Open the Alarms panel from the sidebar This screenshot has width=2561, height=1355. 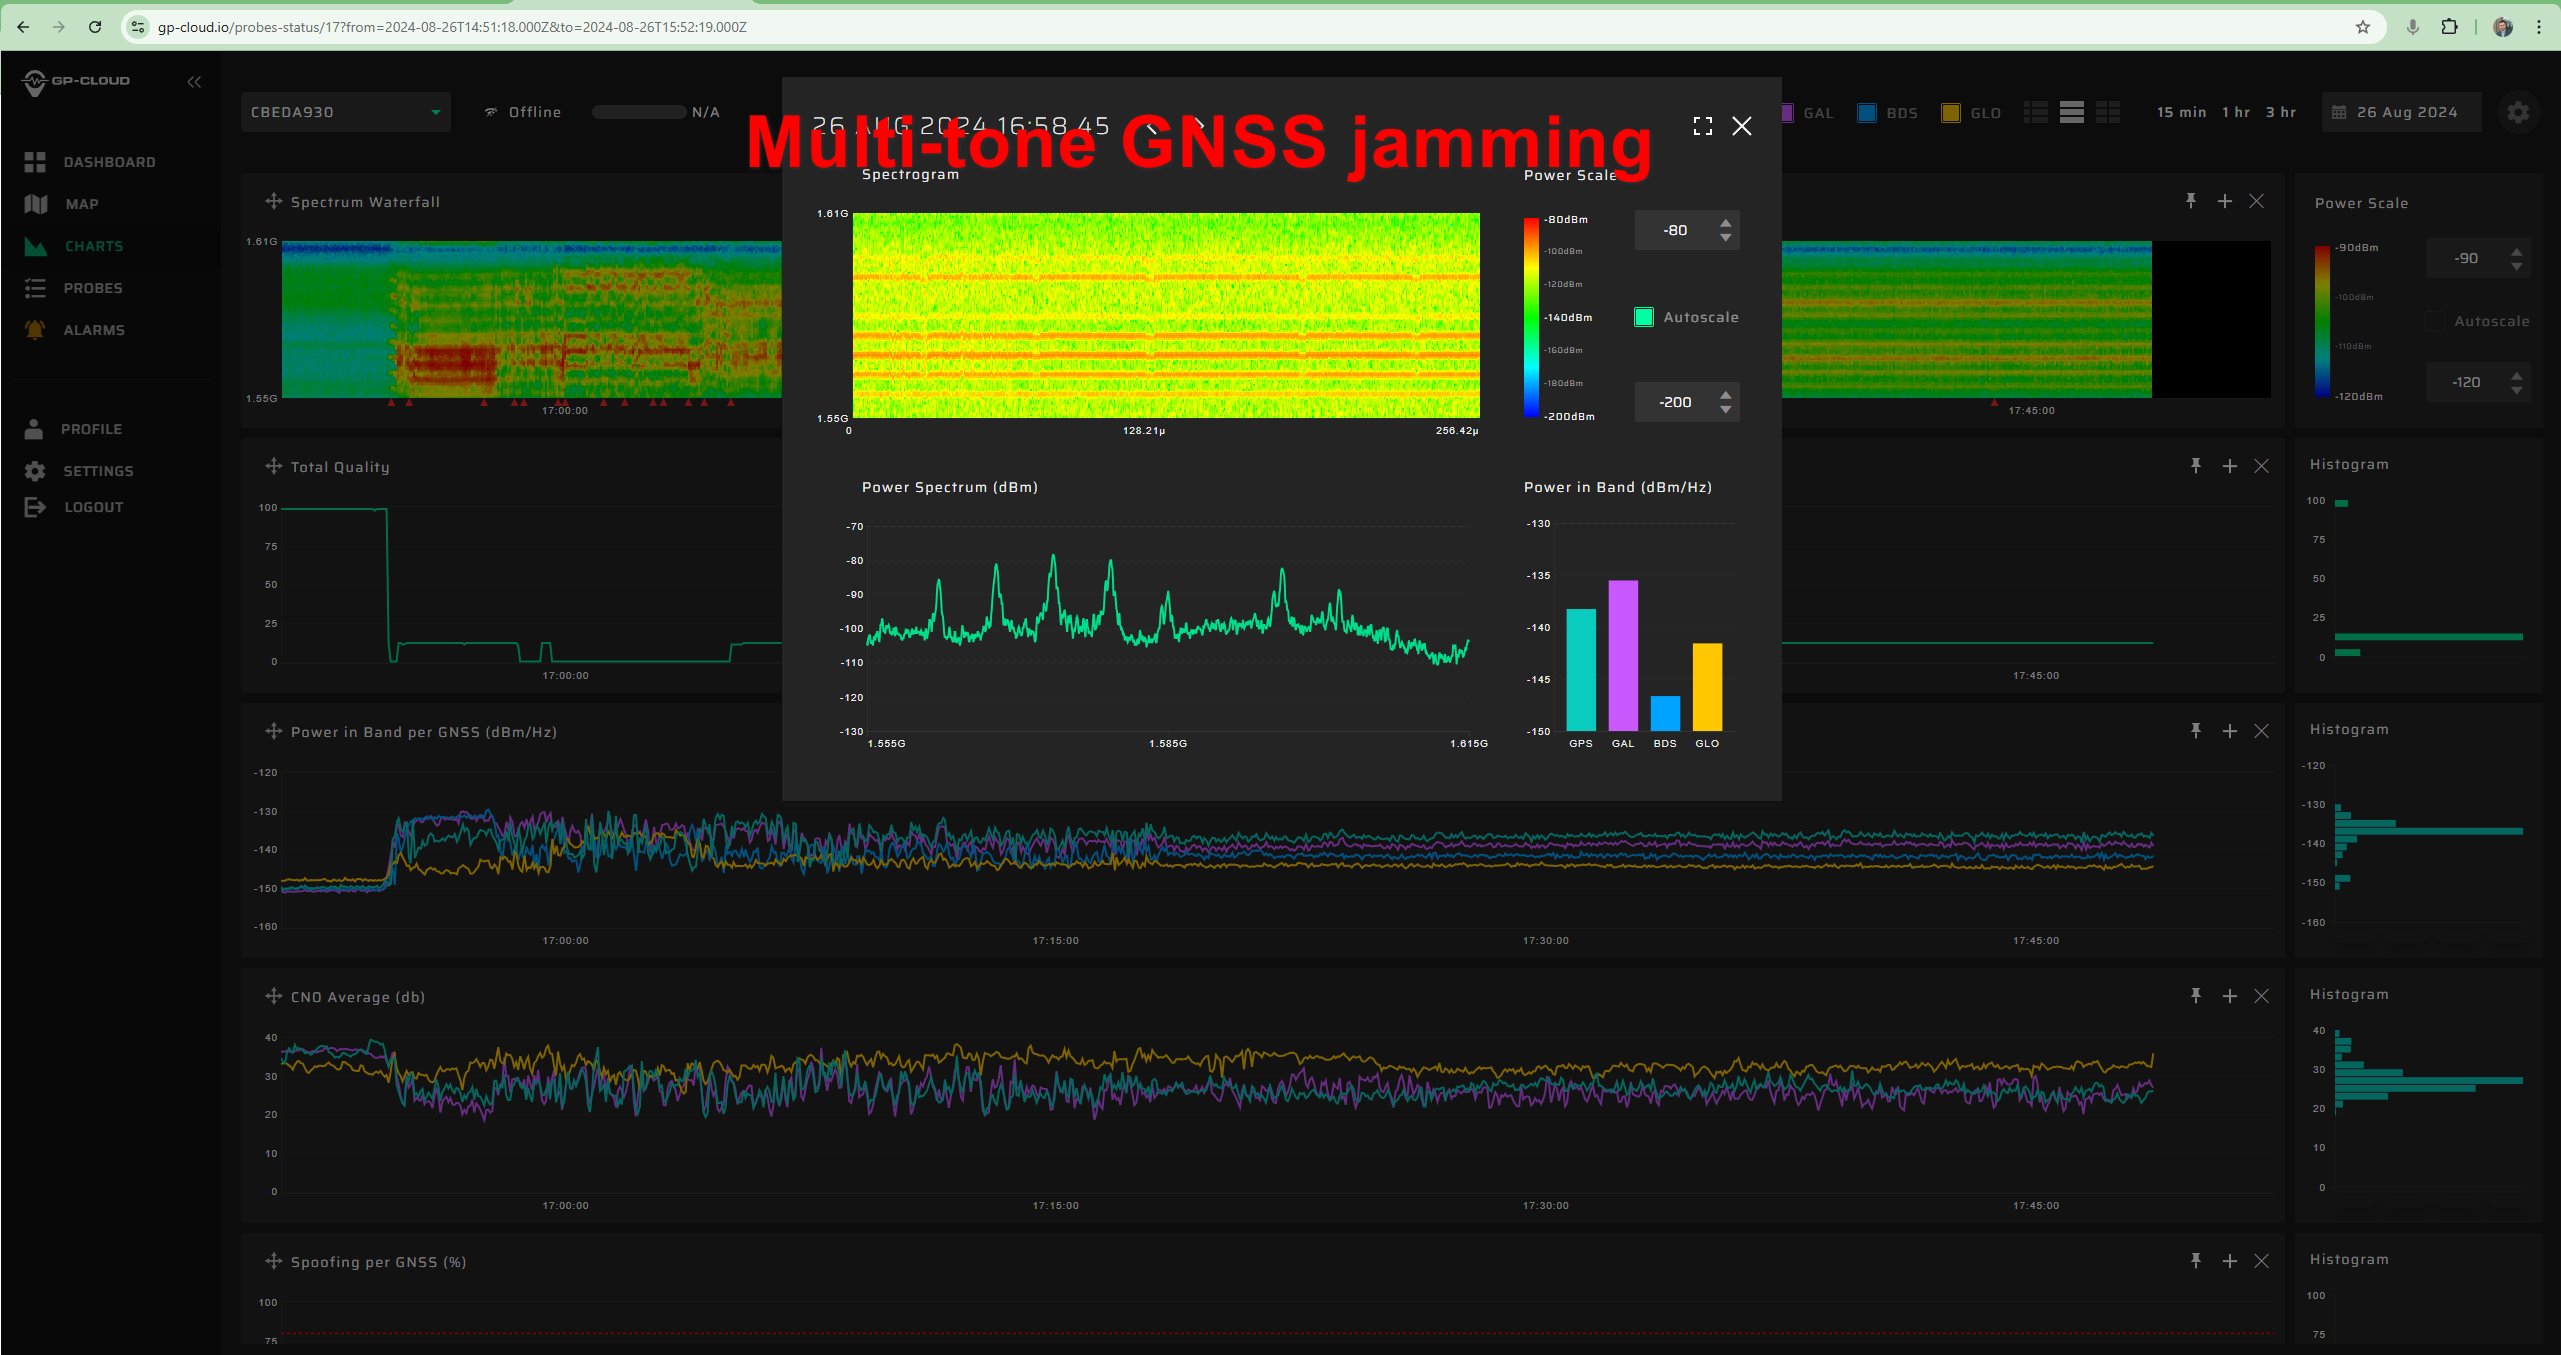click(x=94, y=329)
